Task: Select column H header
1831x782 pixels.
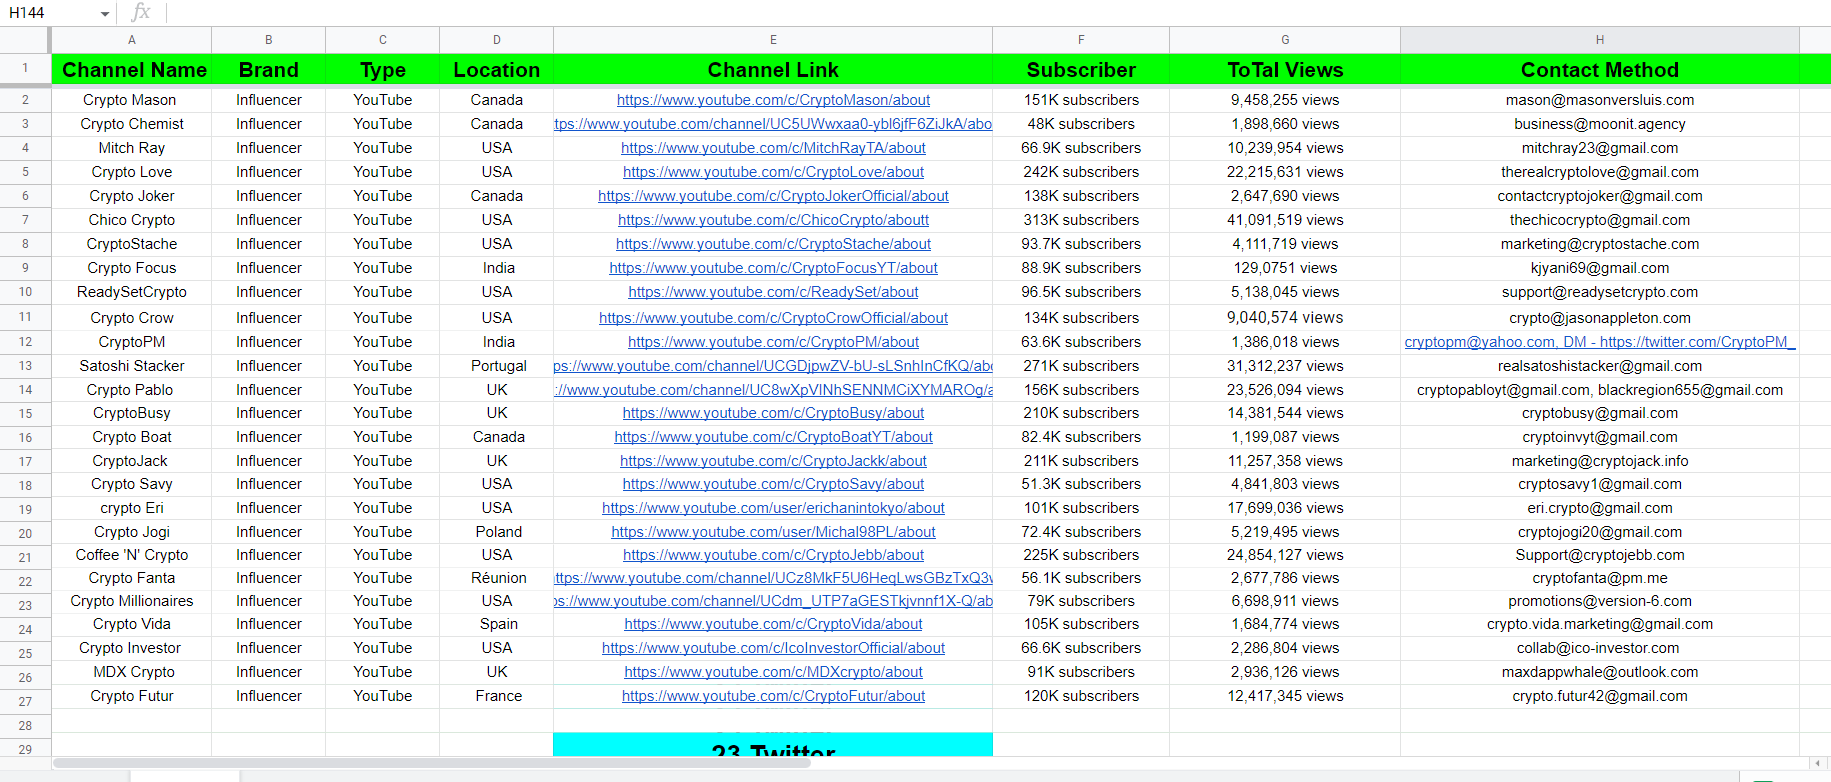Action: point(1600,40)
